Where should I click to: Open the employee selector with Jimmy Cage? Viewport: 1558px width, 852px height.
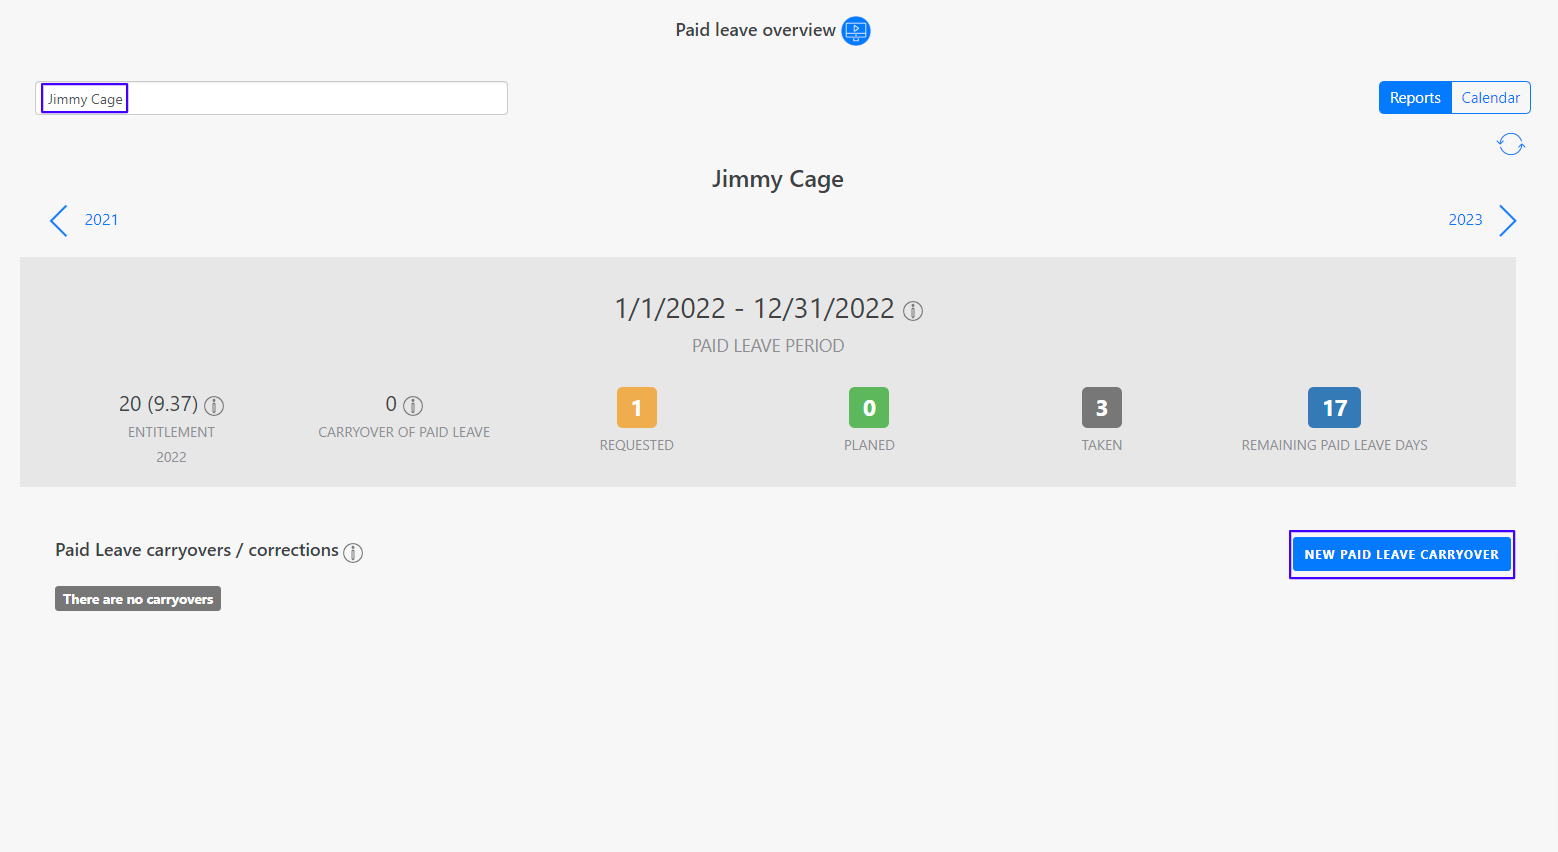(271, 99)
